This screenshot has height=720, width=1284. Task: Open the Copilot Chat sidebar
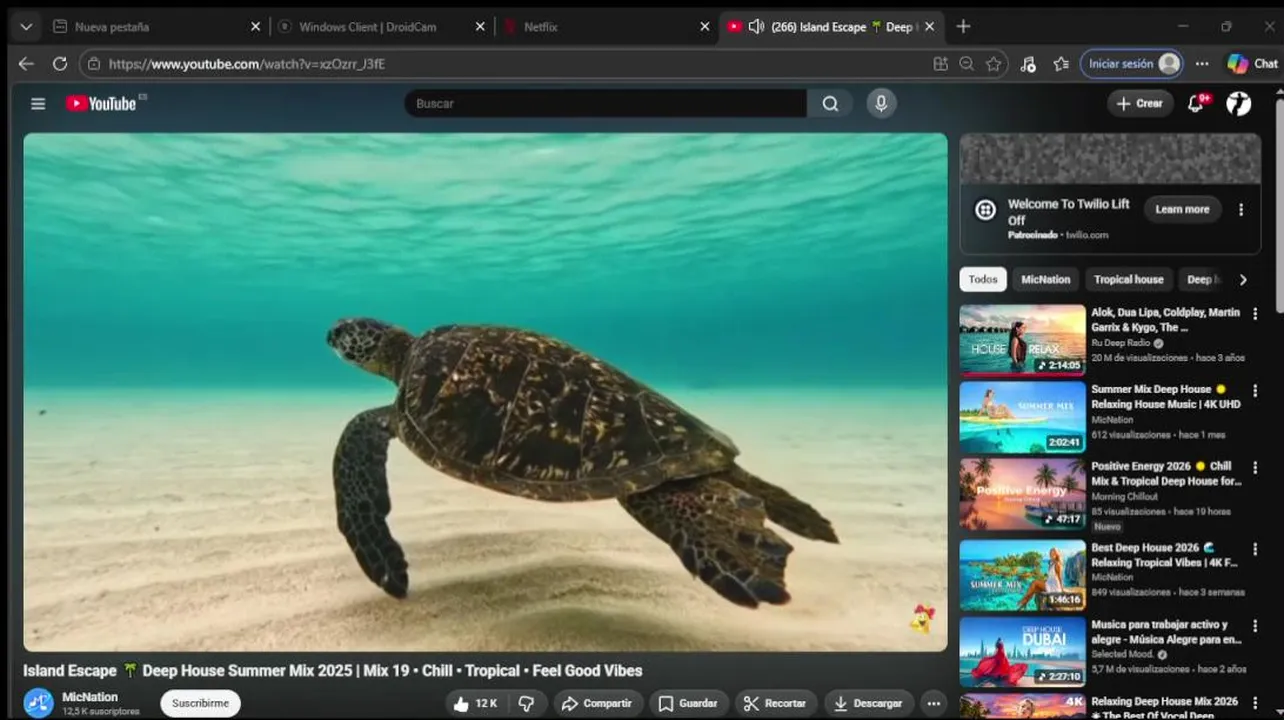pyautogui.click(x=1252, y=64)
